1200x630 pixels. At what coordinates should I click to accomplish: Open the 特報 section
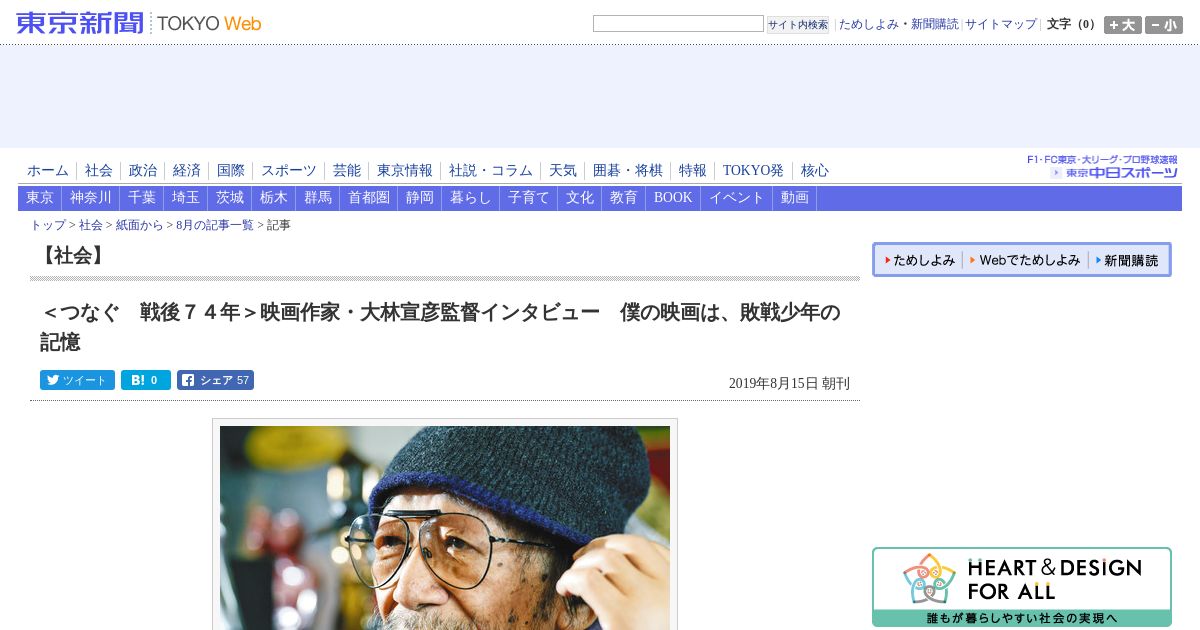[693, 171]
